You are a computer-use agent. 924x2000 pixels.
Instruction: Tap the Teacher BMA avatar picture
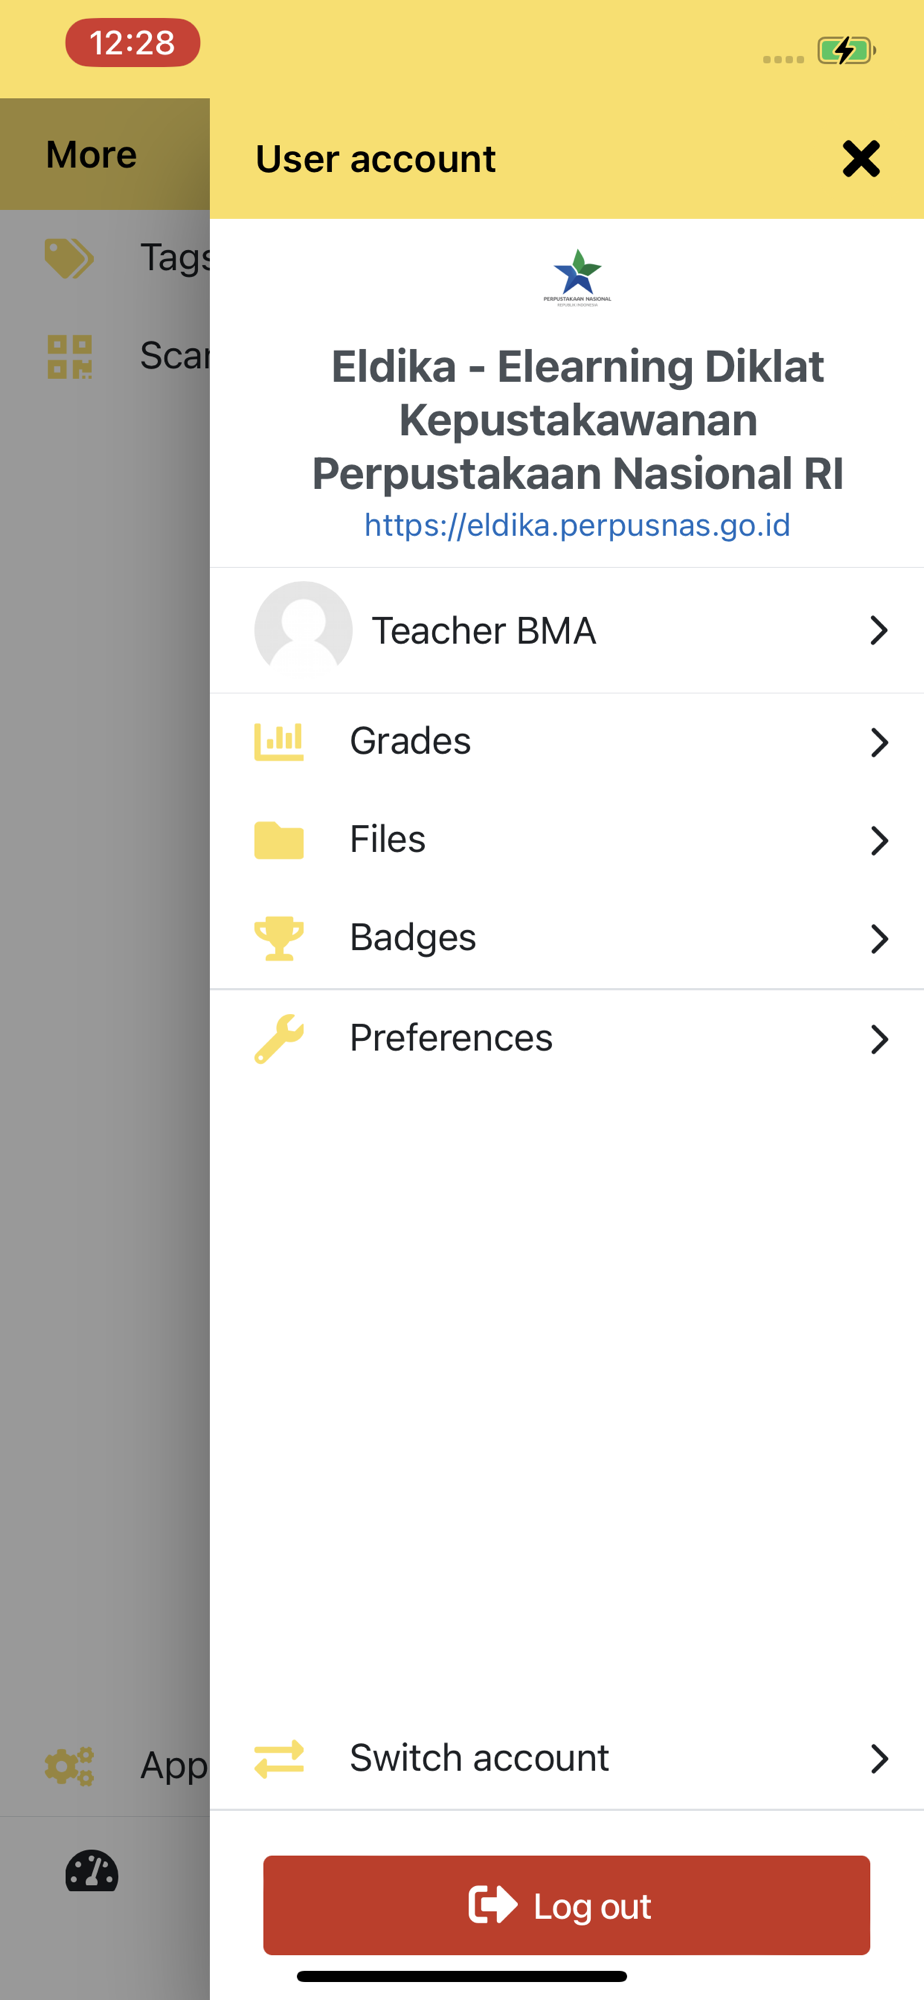click(303, 631)
